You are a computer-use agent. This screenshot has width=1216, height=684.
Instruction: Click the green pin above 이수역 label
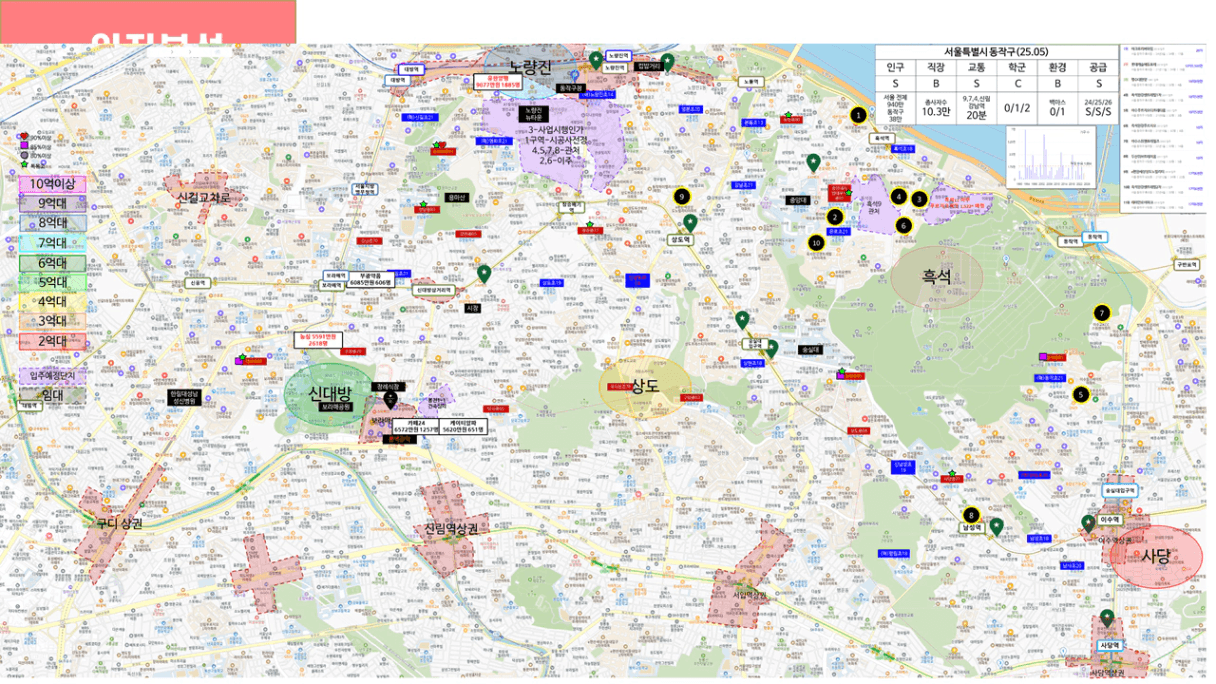pos(1088,523)
